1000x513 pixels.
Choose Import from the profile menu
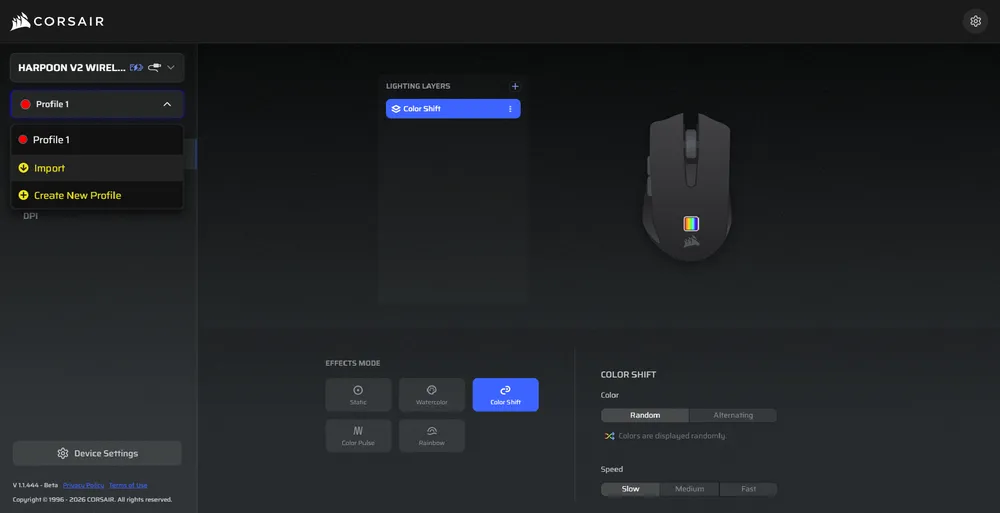(x=97, y=168)
